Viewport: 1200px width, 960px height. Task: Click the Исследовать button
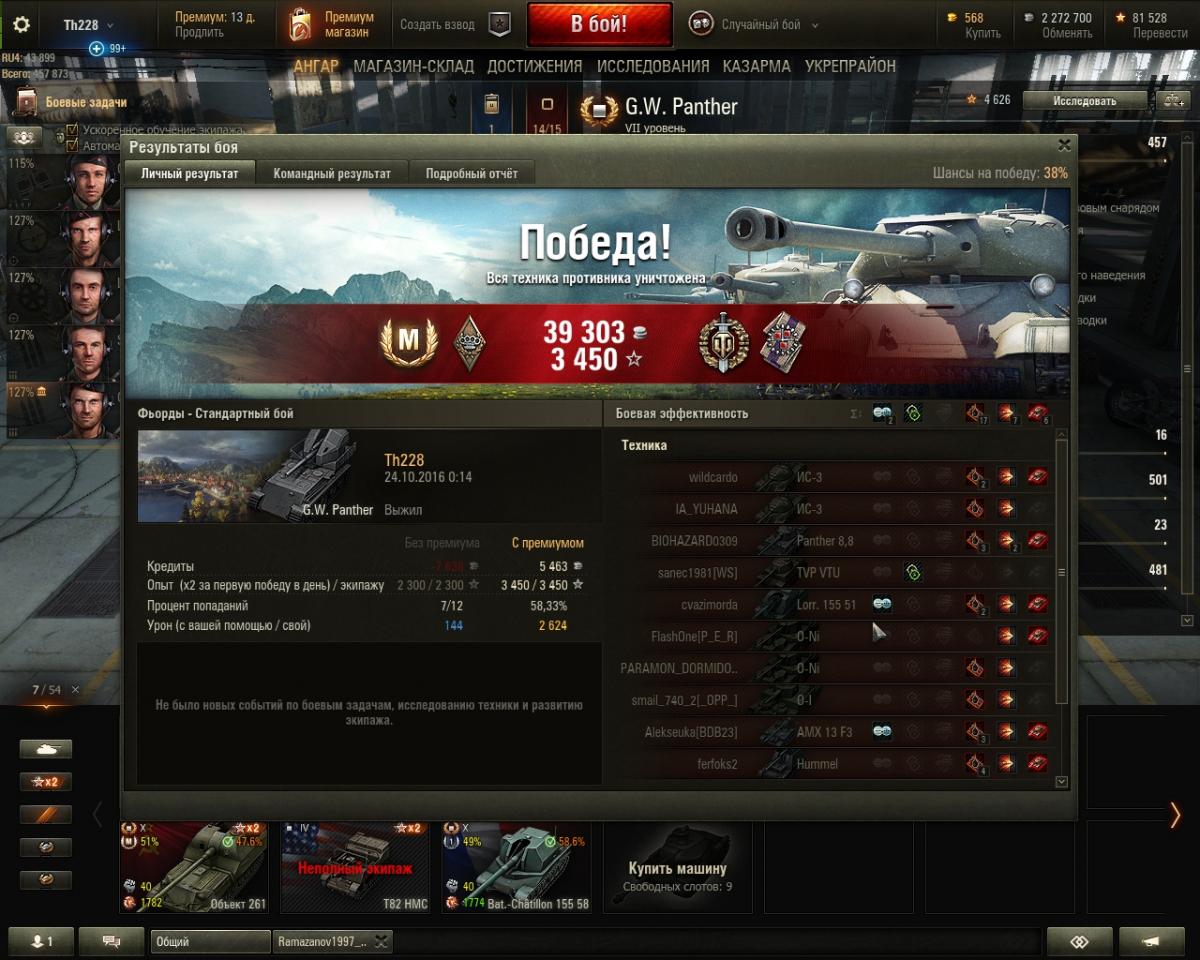[1084, 100]
